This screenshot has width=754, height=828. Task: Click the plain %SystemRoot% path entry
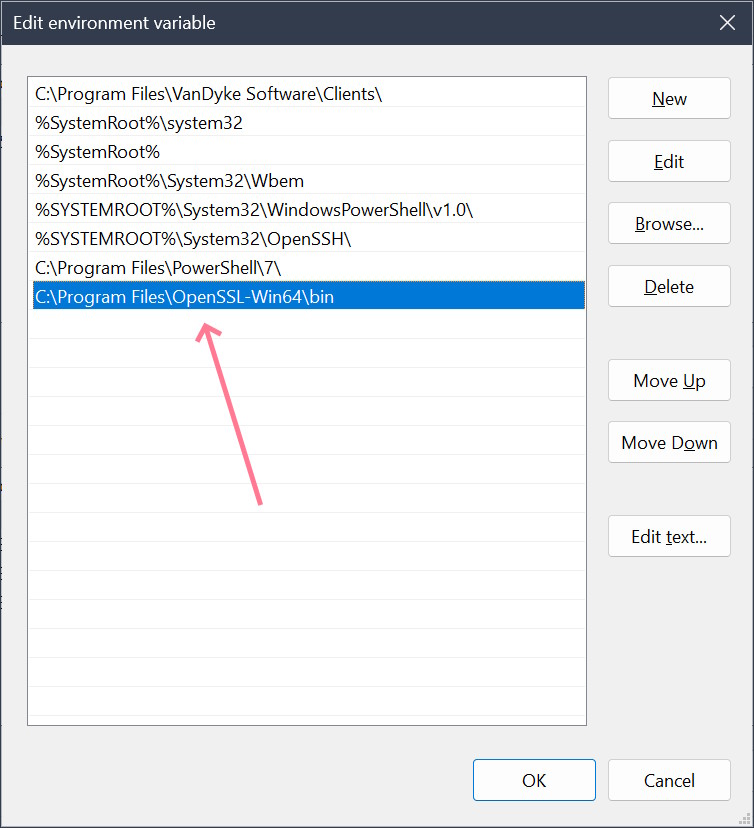[98, 152]
